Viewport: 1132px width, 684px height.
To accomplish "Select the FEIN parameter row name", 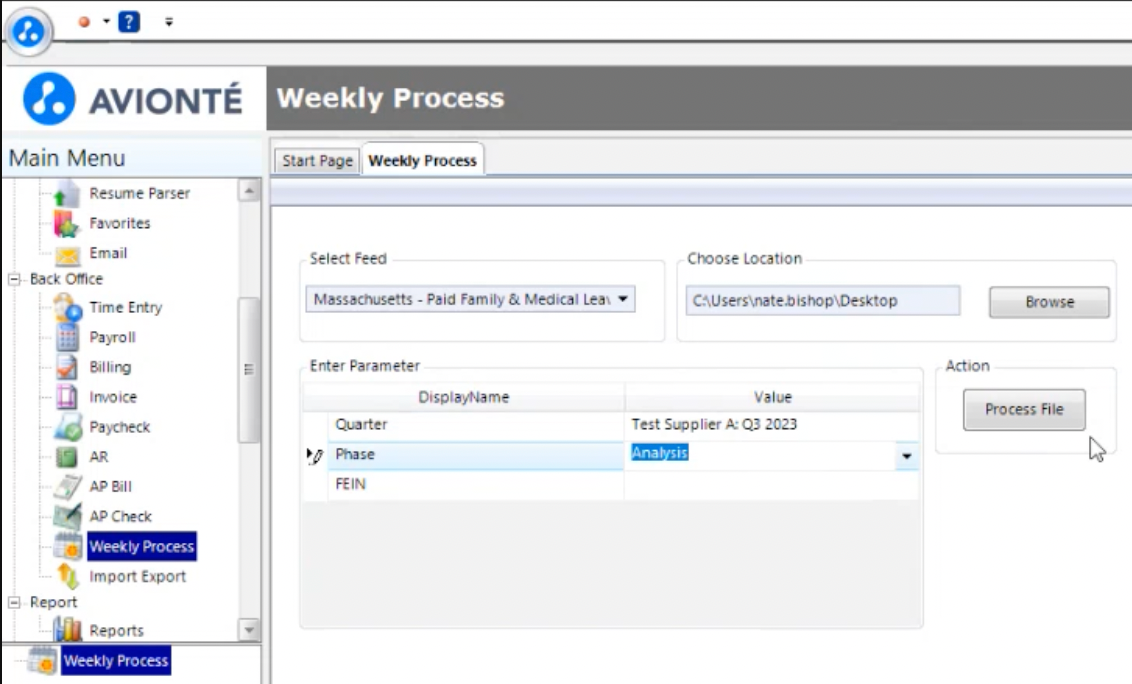I will click(x=350, y=484).
